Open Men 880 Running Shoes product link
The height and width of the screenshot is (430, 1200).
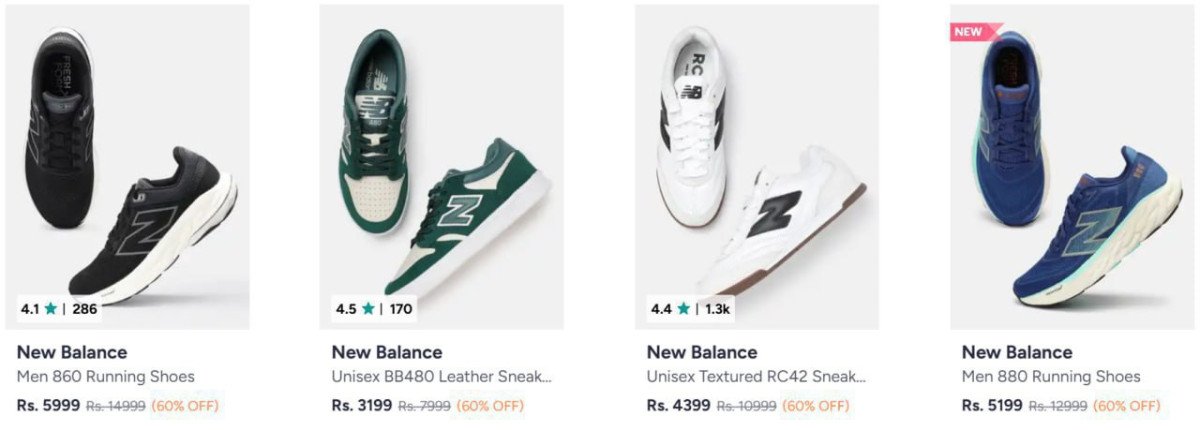(1051, 377)
